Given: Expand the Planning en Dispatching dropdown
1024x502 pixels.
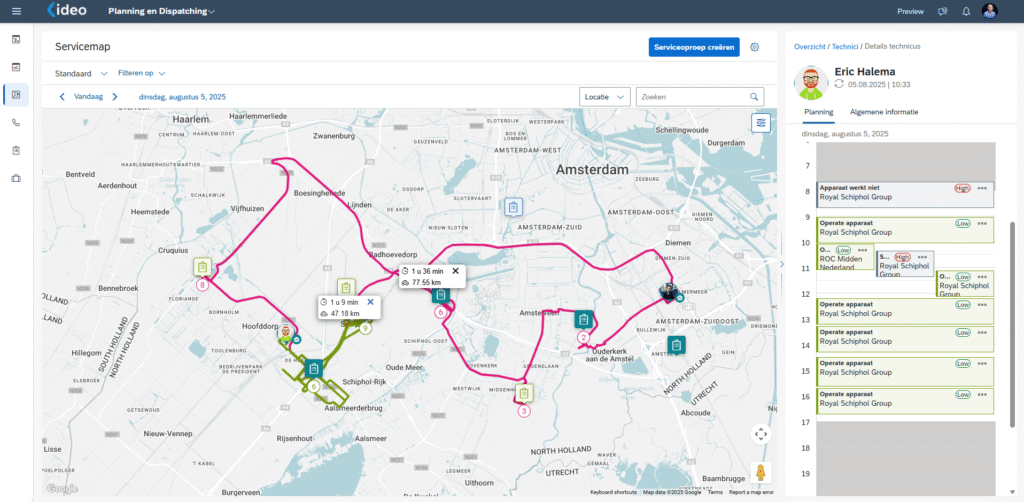Looking at the screenshot, I should coord(211,12).
